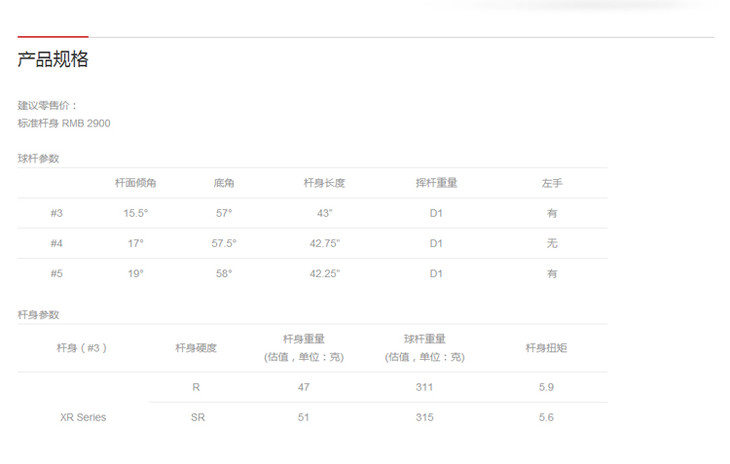Select the 杆面倾角 column header
This screenshot has height=464, width=730.
pos(135,184)
